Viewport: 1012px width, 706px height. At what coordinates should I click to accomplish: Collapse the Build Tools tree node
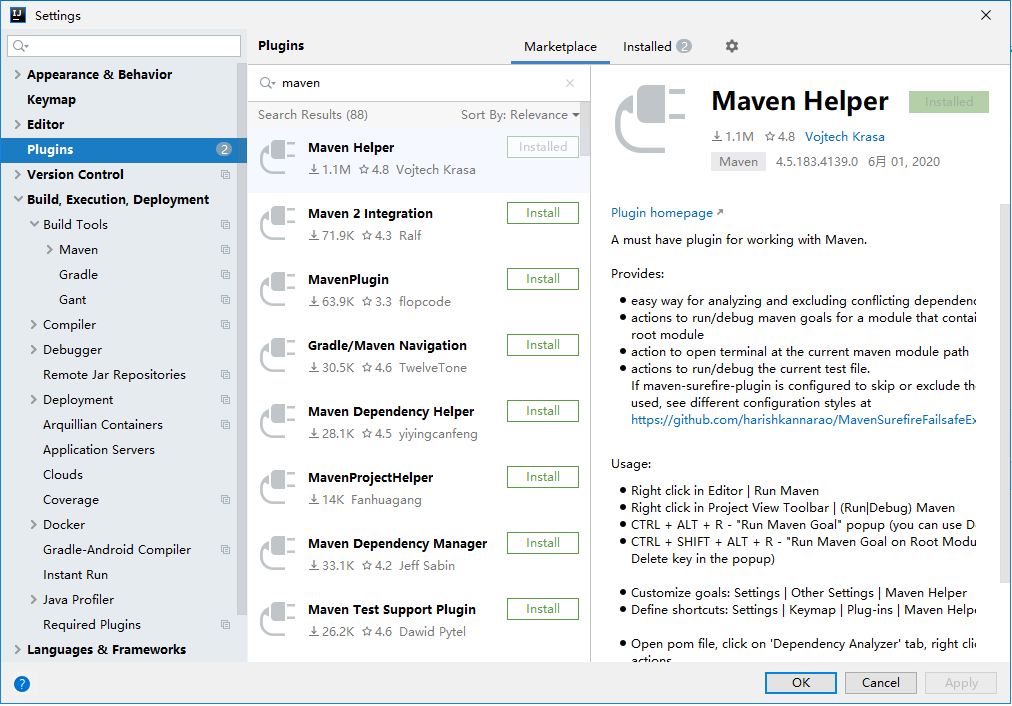click(34, 224)
